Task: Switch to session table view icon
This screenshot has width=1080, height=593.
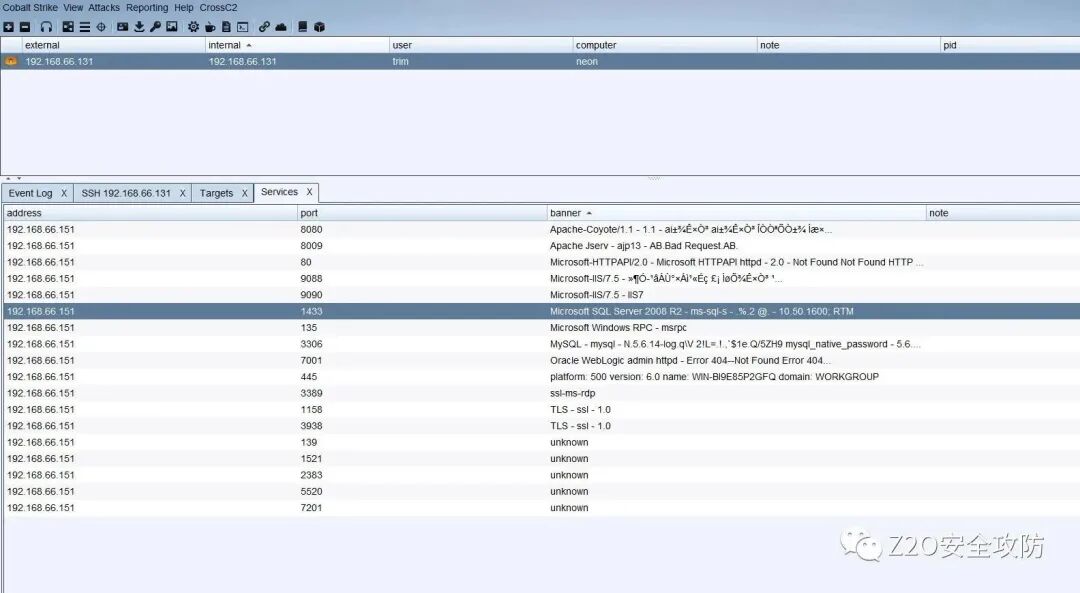Action: [x=85, y=27]
